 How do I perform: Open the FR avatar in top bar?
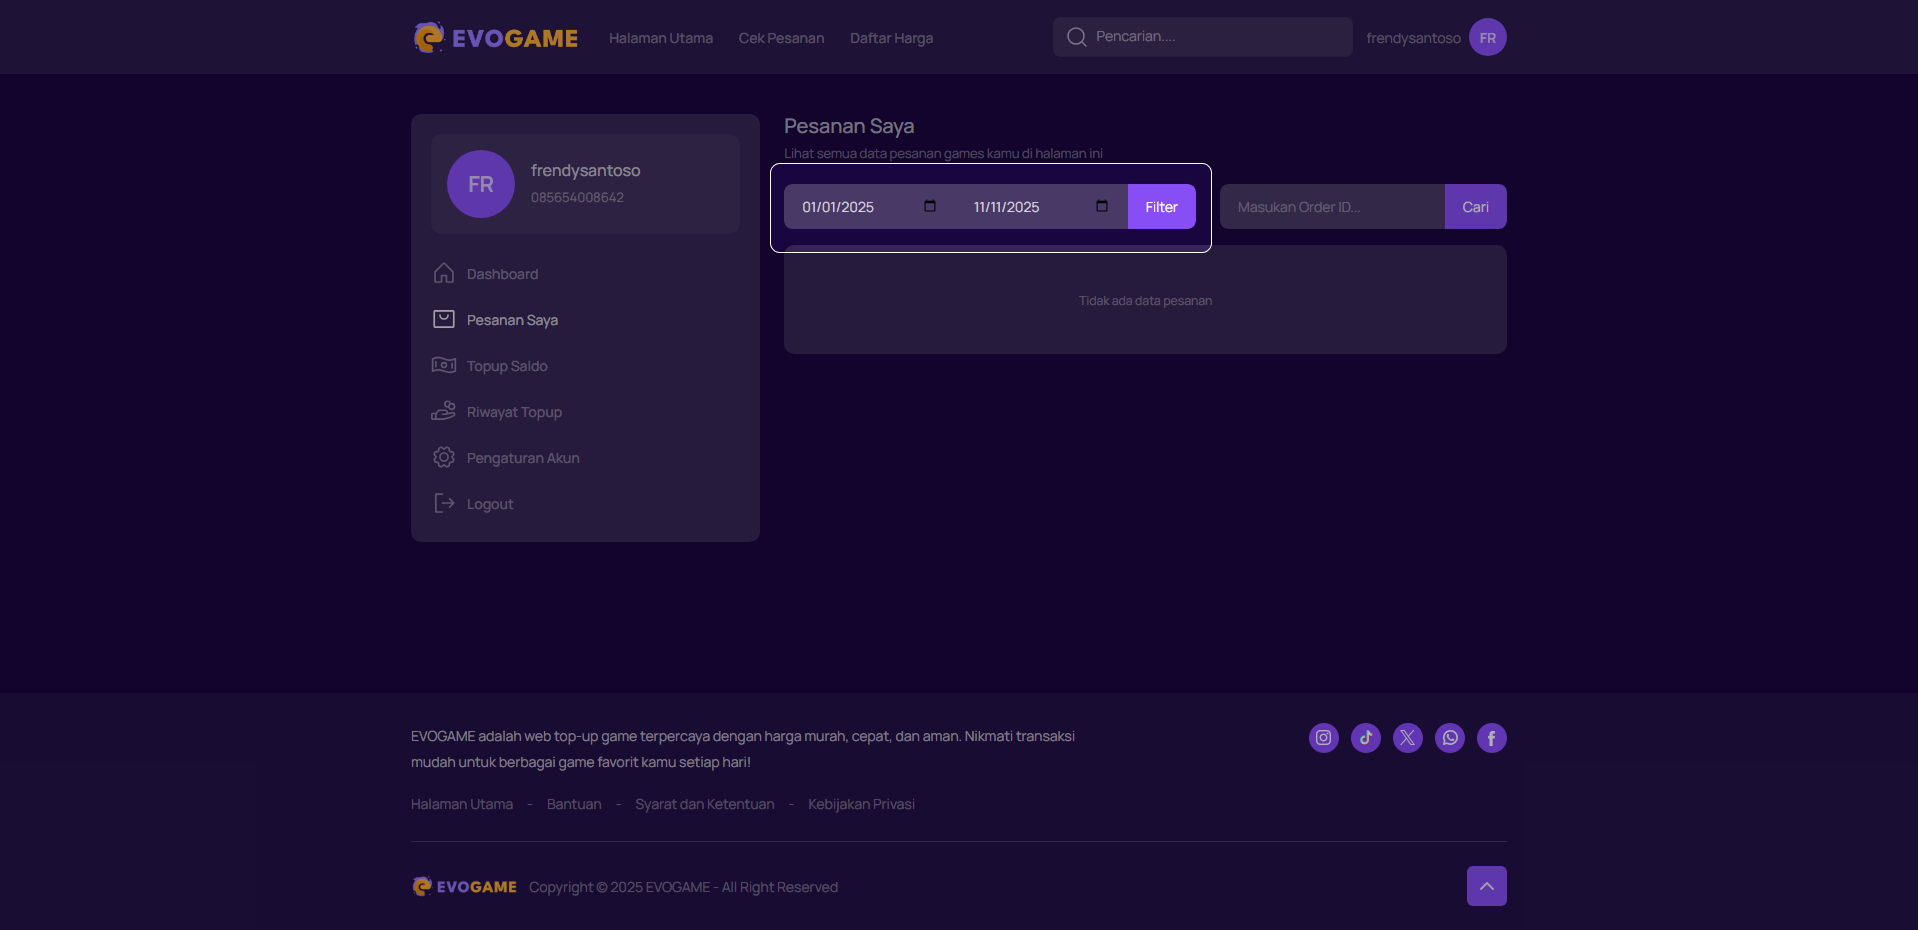(x=1487, y=38)
